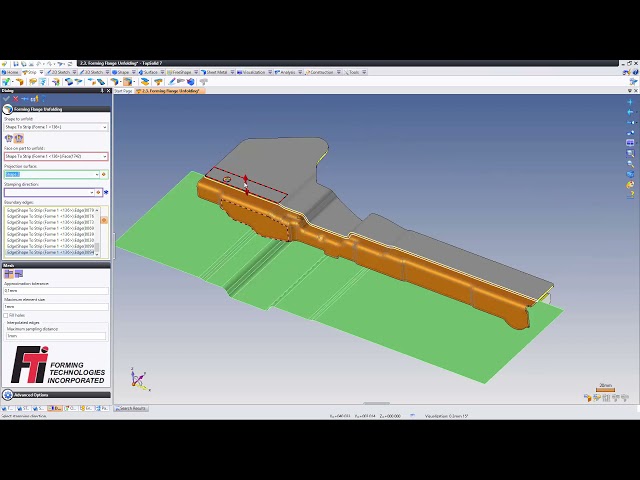Toggle the second shape selection mode button

tap(16, 138)
